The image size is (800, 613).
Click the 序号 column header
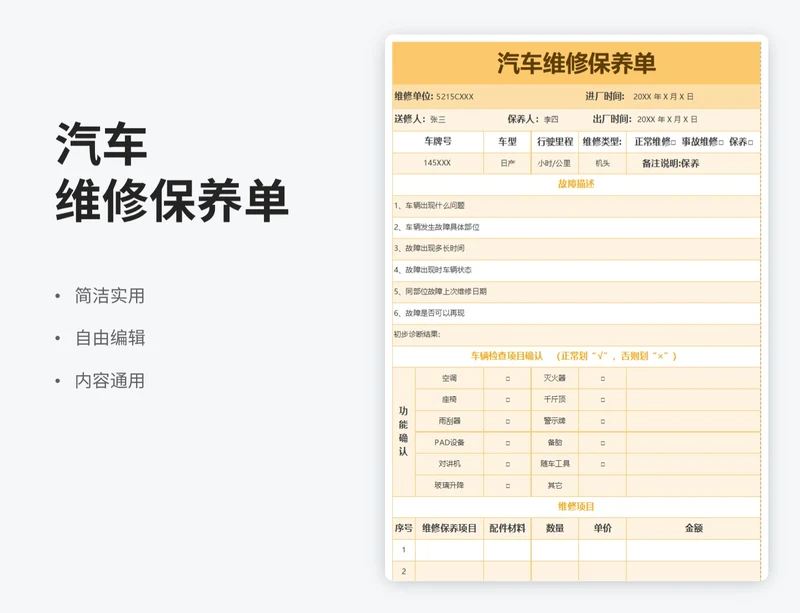click(404, 528)
